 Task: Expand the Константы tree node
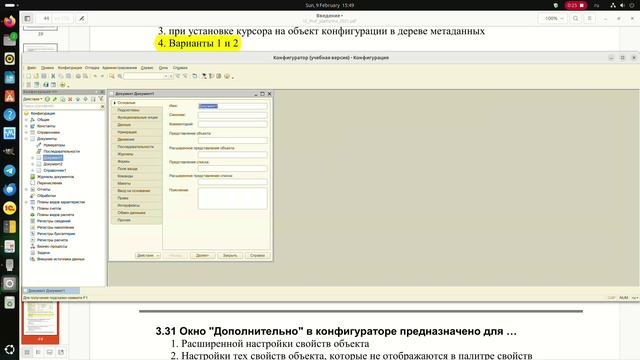coord(27,126)
